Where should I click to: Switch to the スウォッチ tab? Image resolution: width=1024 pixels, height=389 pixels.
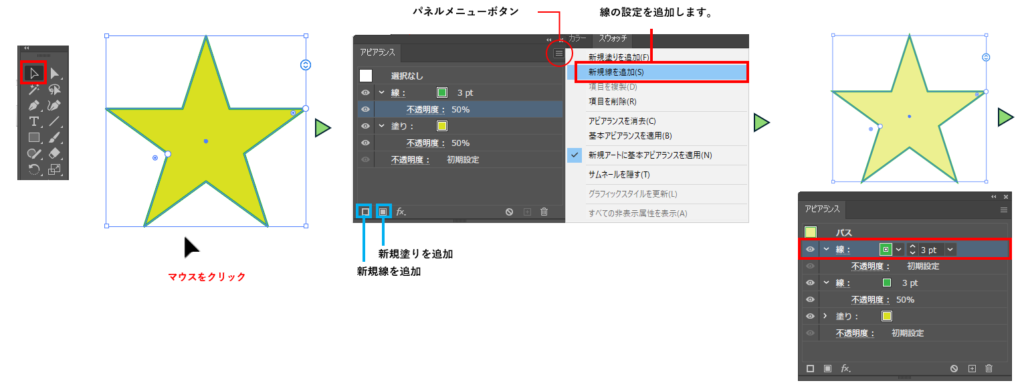click(x=614, y=39)
